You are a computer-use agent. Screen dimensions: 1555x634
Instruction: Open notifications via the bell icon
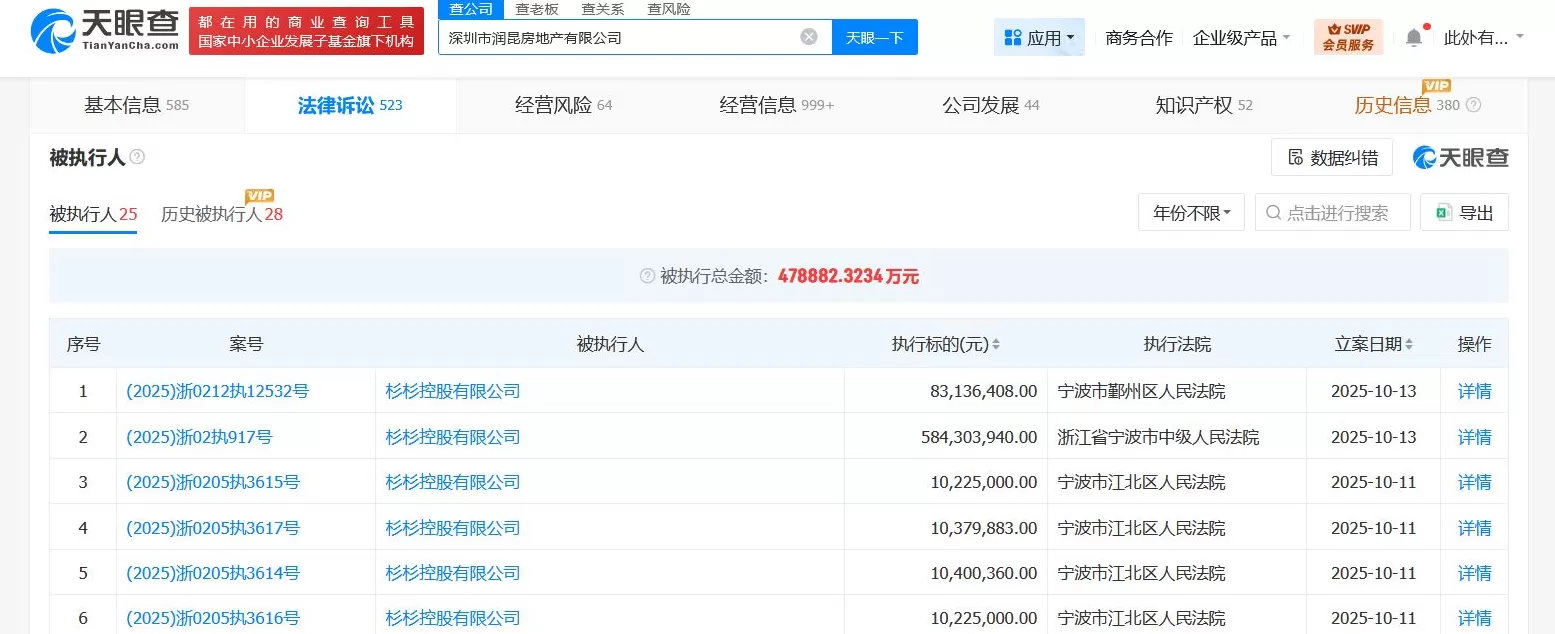(1413, 35)
